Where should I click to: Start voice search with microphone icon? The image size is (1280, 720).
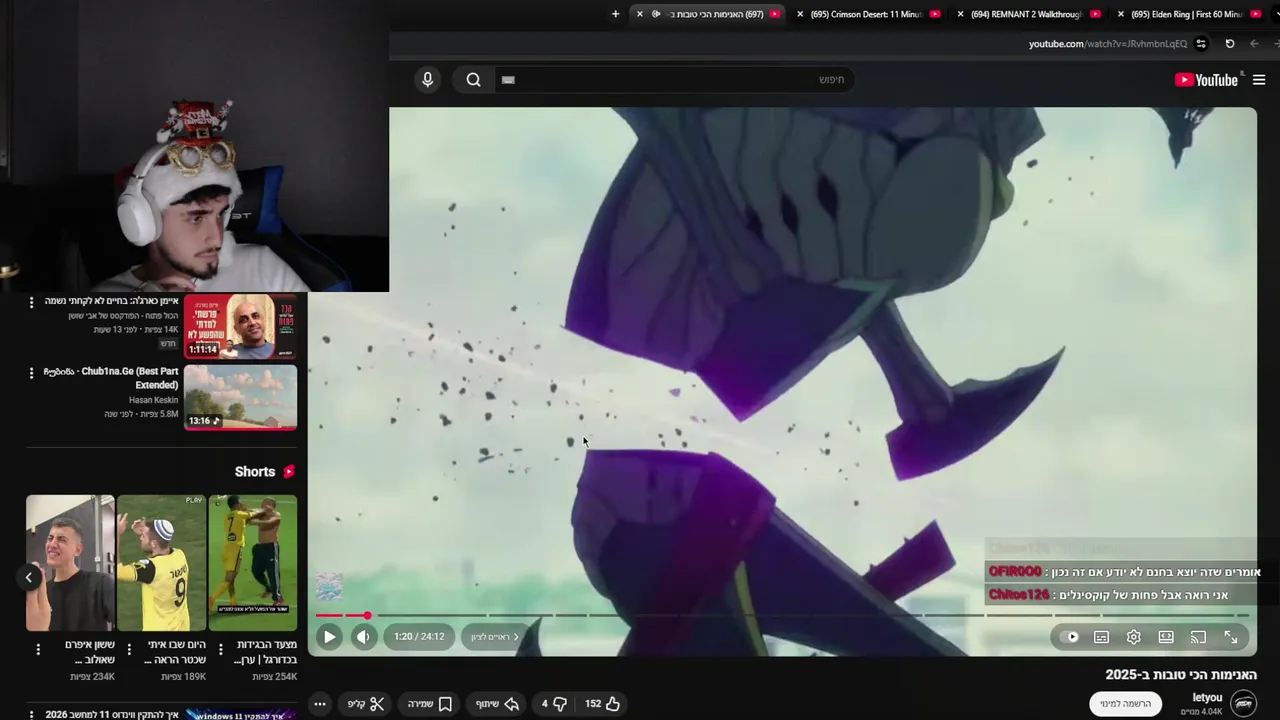428,80
